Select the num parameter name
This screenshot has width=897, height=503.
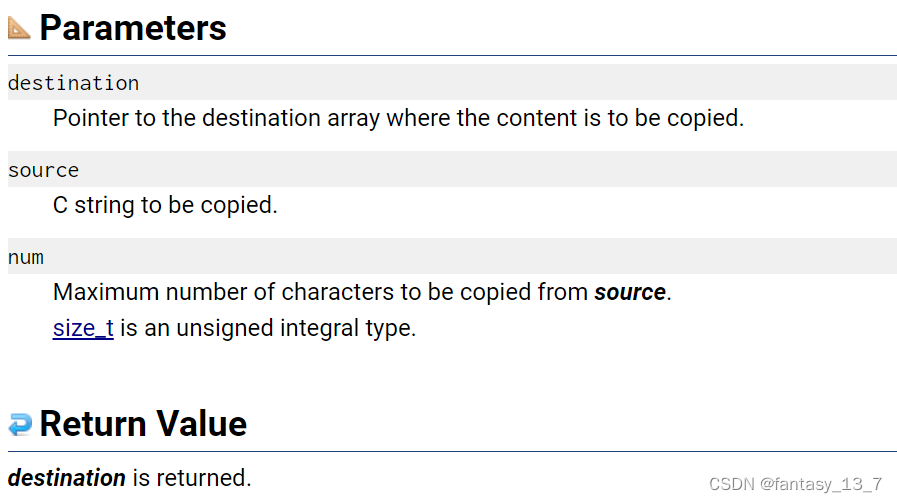click(26, 258)
